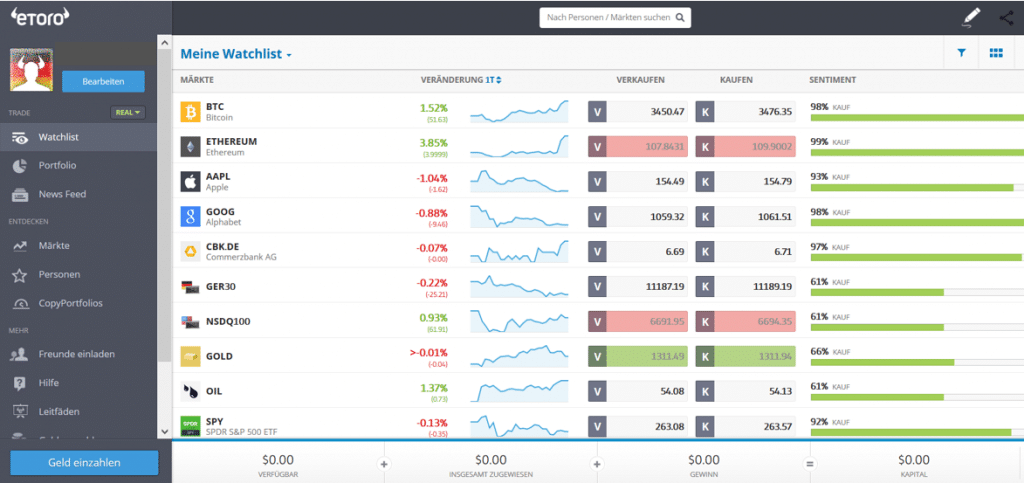The width and height of the screenshot is (1024, 483).
Task: Switch to grid view icon
Action: click(995, 54)
